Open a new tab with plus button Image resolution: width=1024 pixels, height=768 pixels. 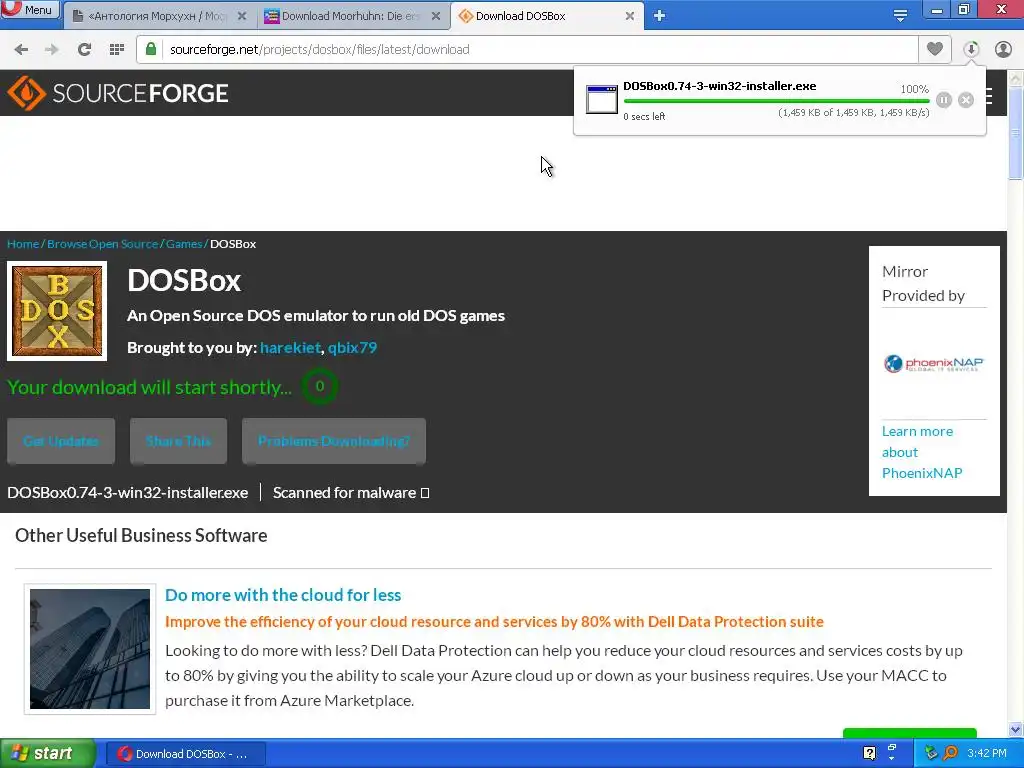pyautogui.click(x=660, y=16)
